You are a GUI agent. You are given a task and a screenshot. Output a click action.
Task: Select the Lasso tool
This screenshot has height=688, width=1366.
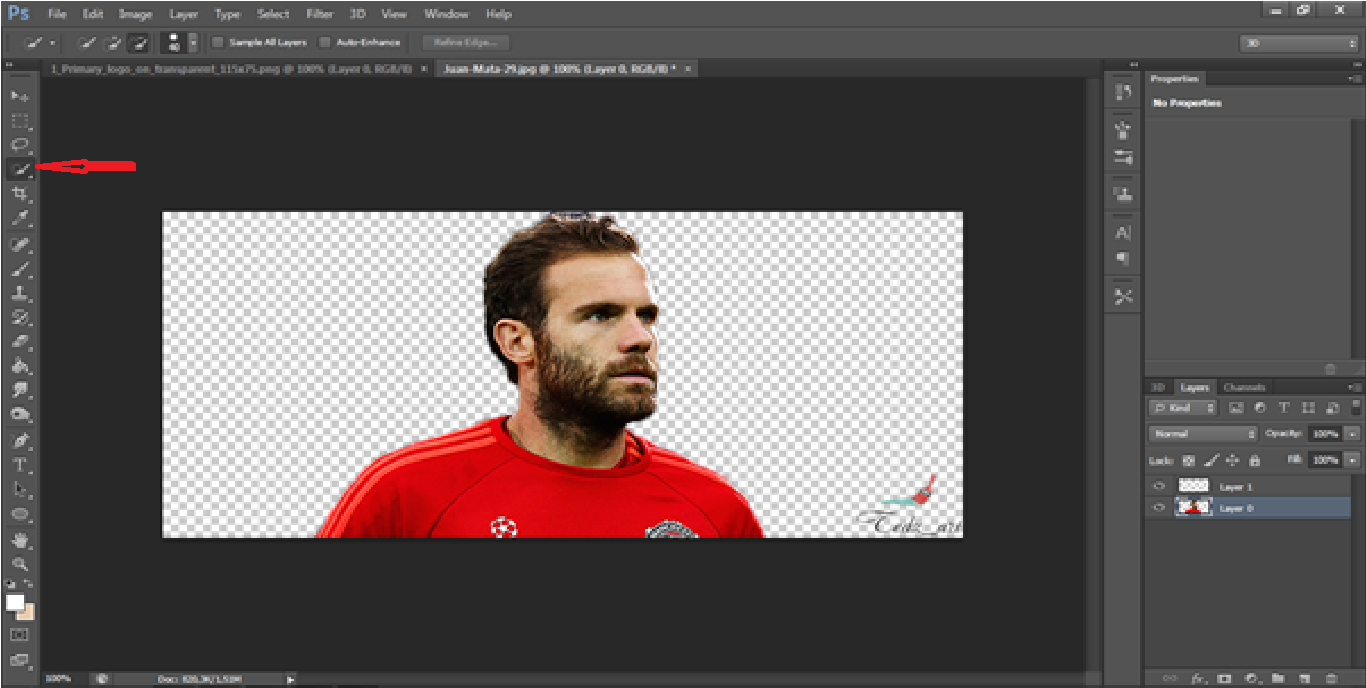pos(19,145)
